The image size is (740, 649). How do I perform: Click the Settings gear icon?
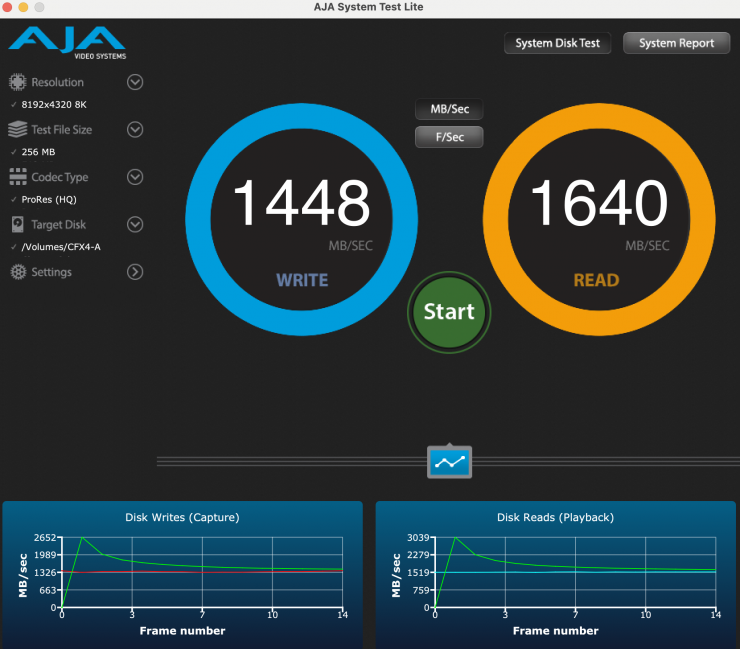pos(17,272)
